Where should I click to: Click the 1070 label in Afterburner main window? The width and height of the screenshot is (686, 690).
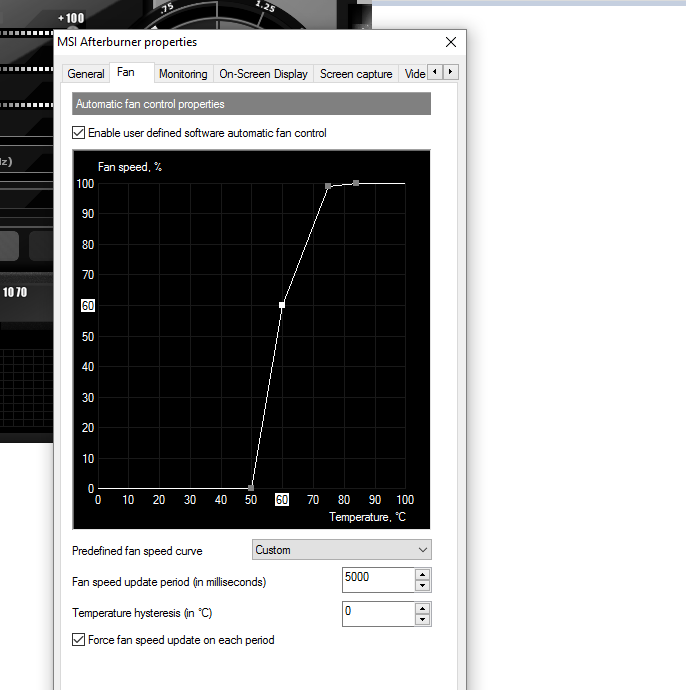click(x=15, y=292)
